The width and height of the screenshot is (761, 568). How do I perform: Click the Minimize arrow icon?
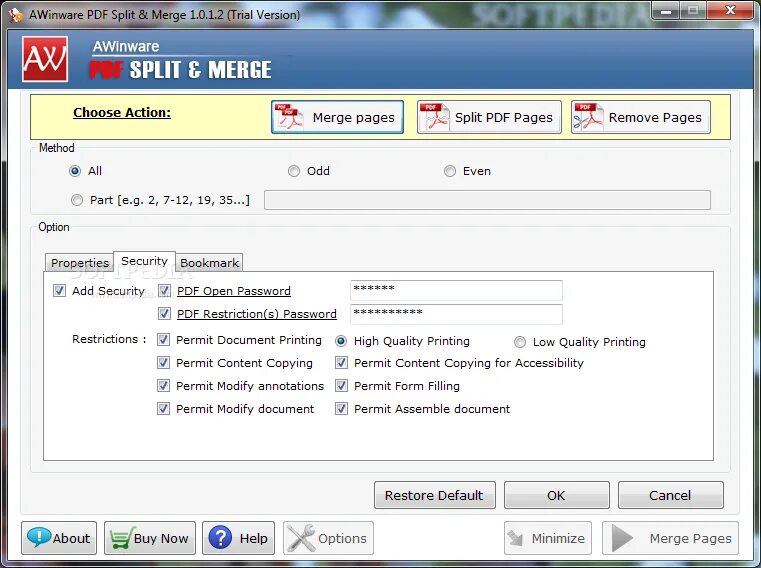tap(515, 538)
